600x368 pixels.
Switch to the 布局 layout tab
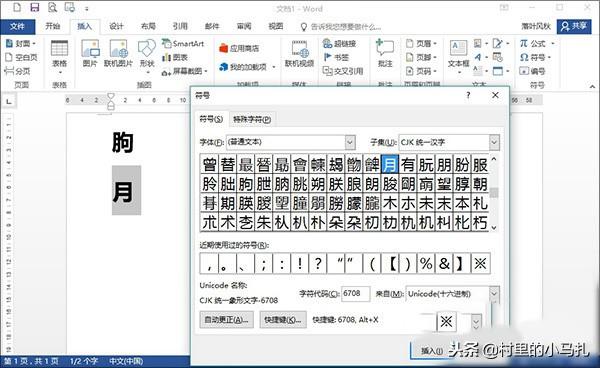[148, 26]
